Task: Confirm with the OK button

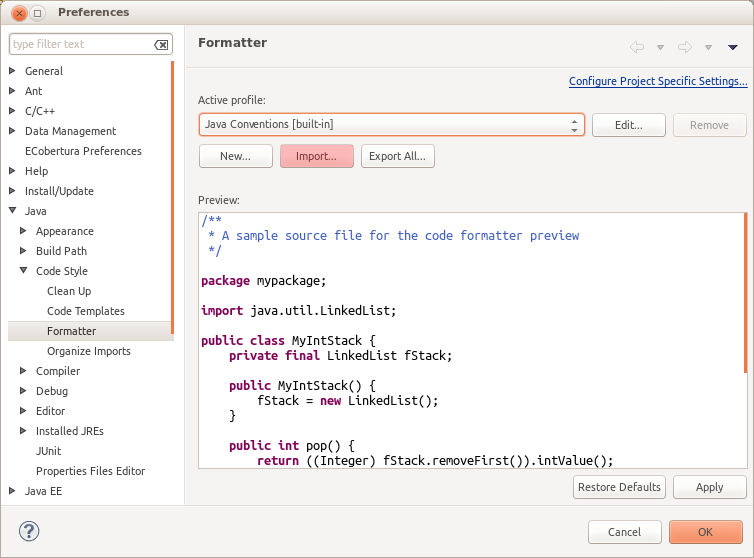Action: 705,532
